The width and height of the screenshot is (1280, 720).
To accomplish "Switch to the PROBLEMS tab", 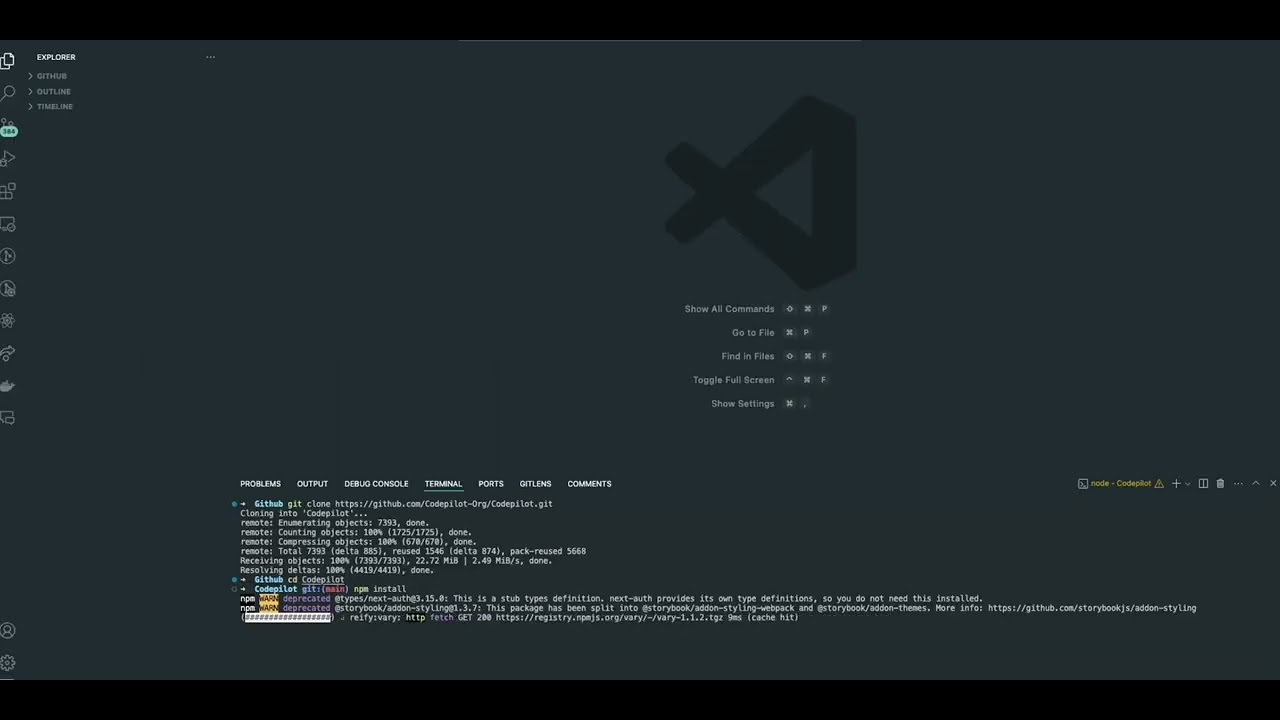I will coord(260,484).
